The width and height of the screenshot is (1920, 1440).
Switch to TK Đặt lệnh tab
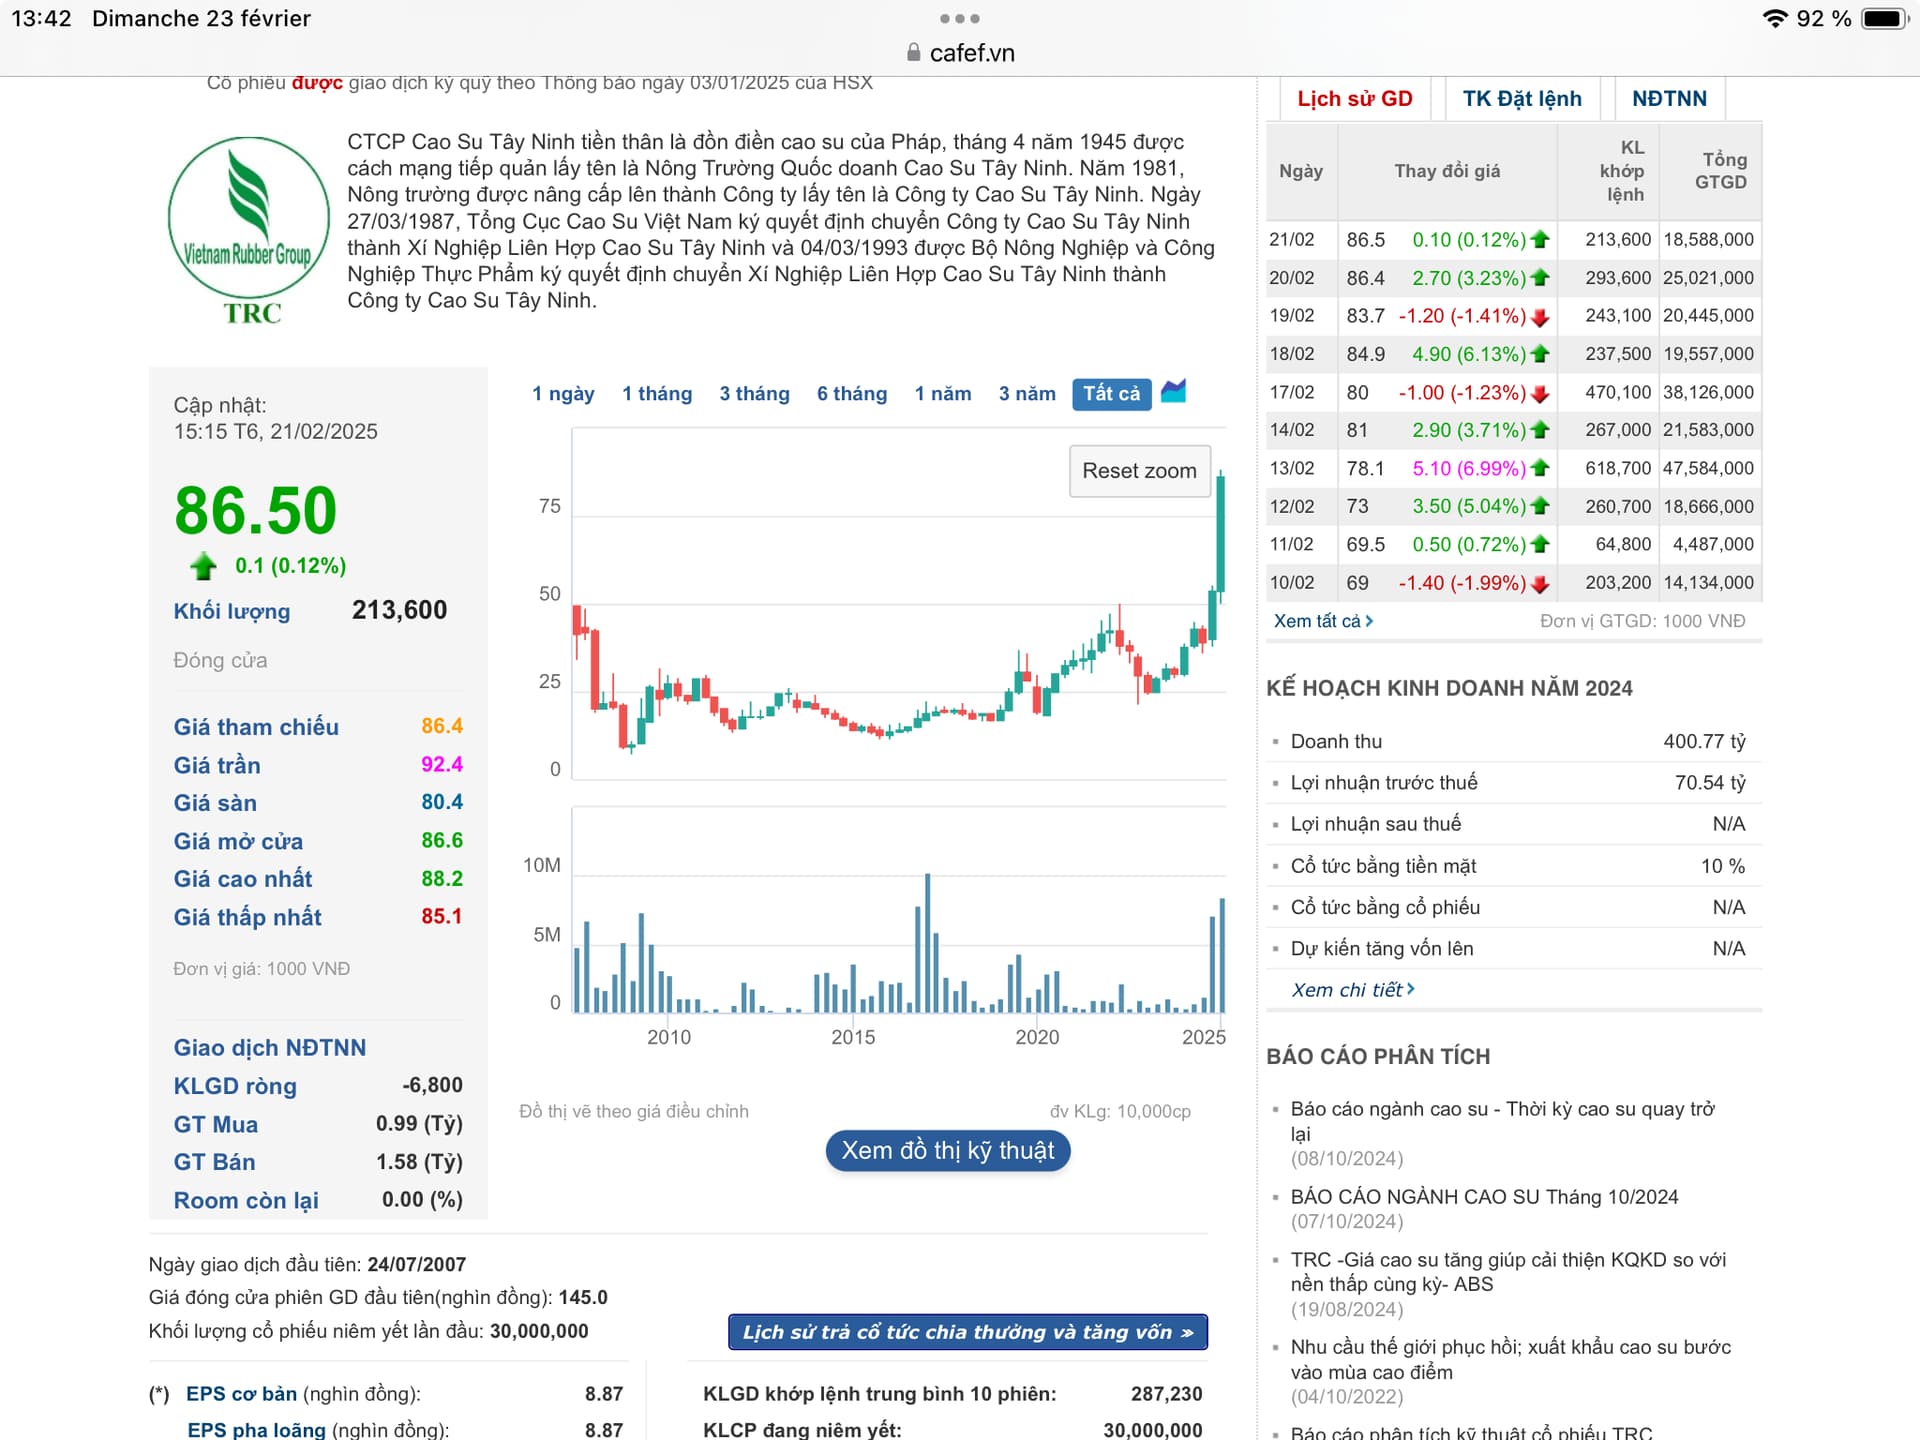(1521, 99)
